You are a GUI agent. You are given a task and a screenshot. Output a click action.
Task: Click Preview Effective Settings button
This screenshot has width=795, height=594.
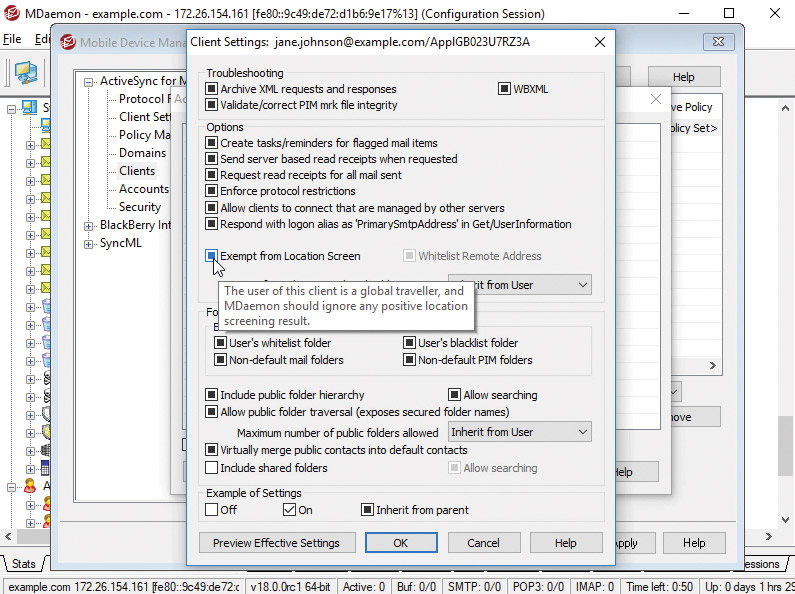[x=277, y=543]
